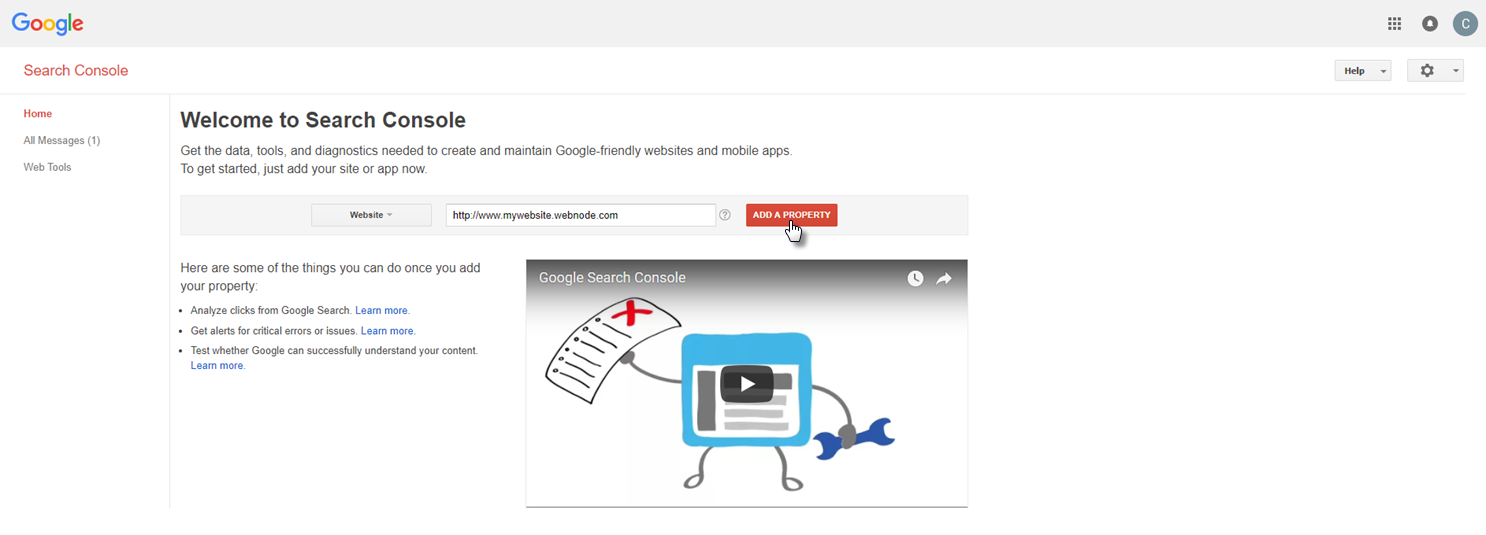Open the Search Console title link
The image size is (1486, 535).
coord(76,71)
